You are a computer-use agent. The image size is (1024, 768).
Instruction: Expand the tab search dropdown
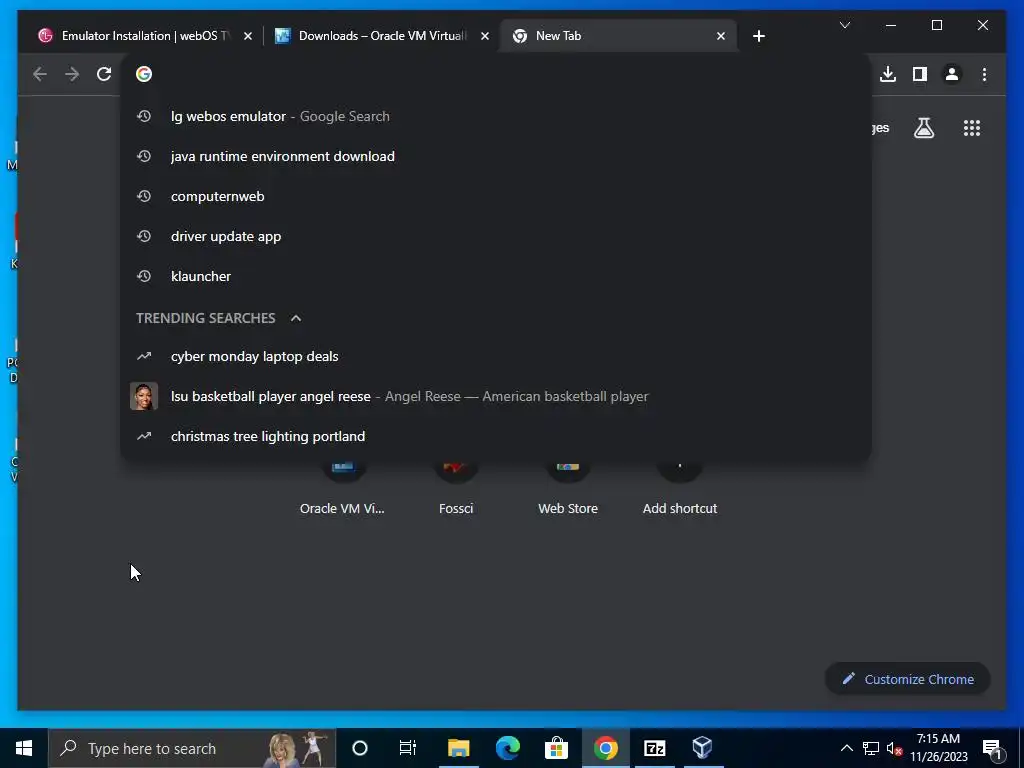pyautogui.click(x=844, y=25)
